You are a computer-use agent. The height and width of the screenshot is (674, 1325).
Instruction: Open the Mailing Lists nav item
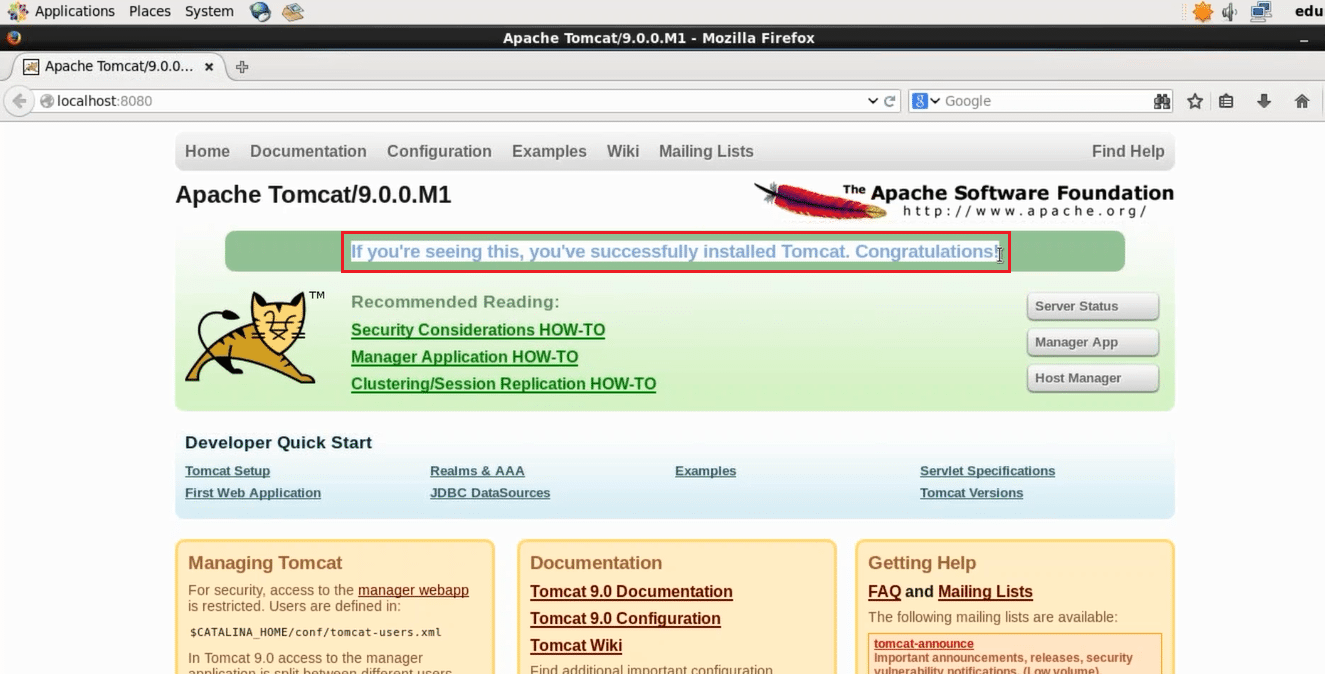(706, 151)
